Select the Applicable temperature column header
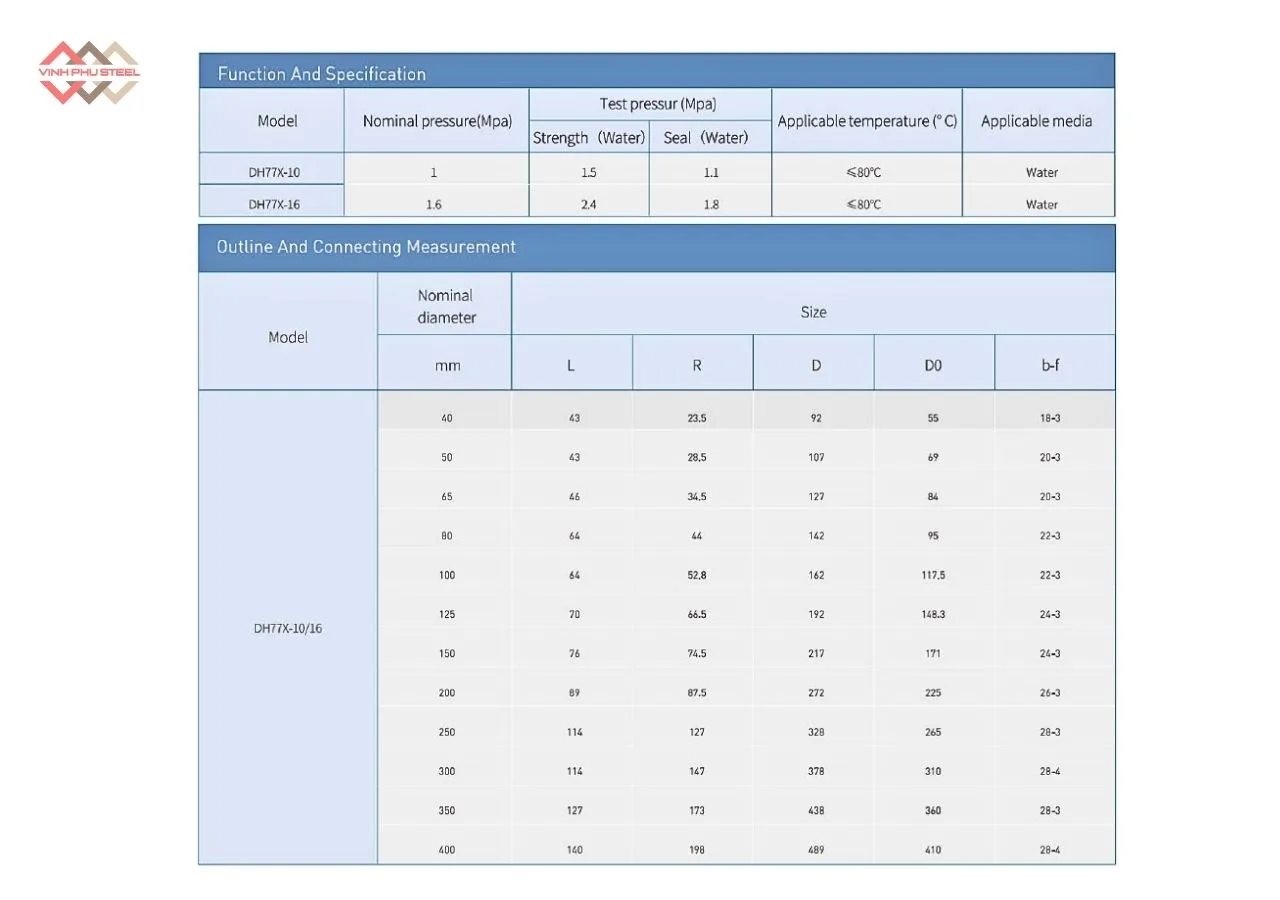Image resolution: width=1280 pixels, height=900 pixels. pyautogui.click(x=867, y=121)
